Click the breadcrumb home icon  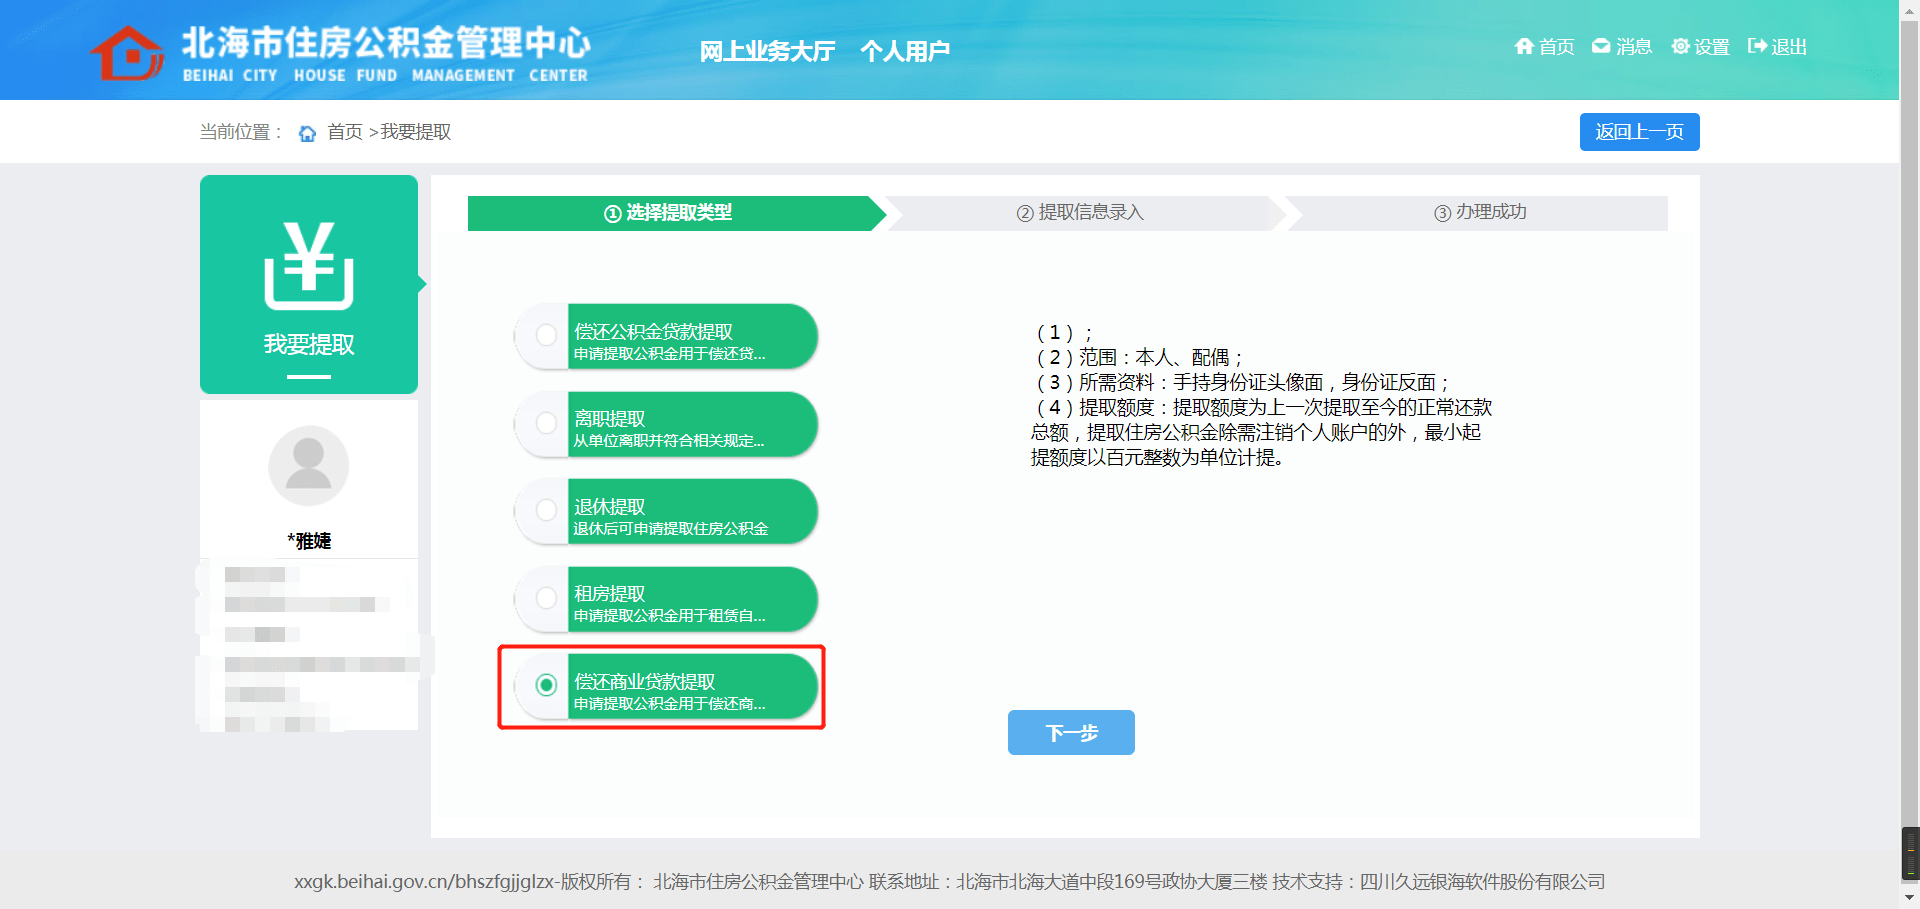(x=307, y=133)
